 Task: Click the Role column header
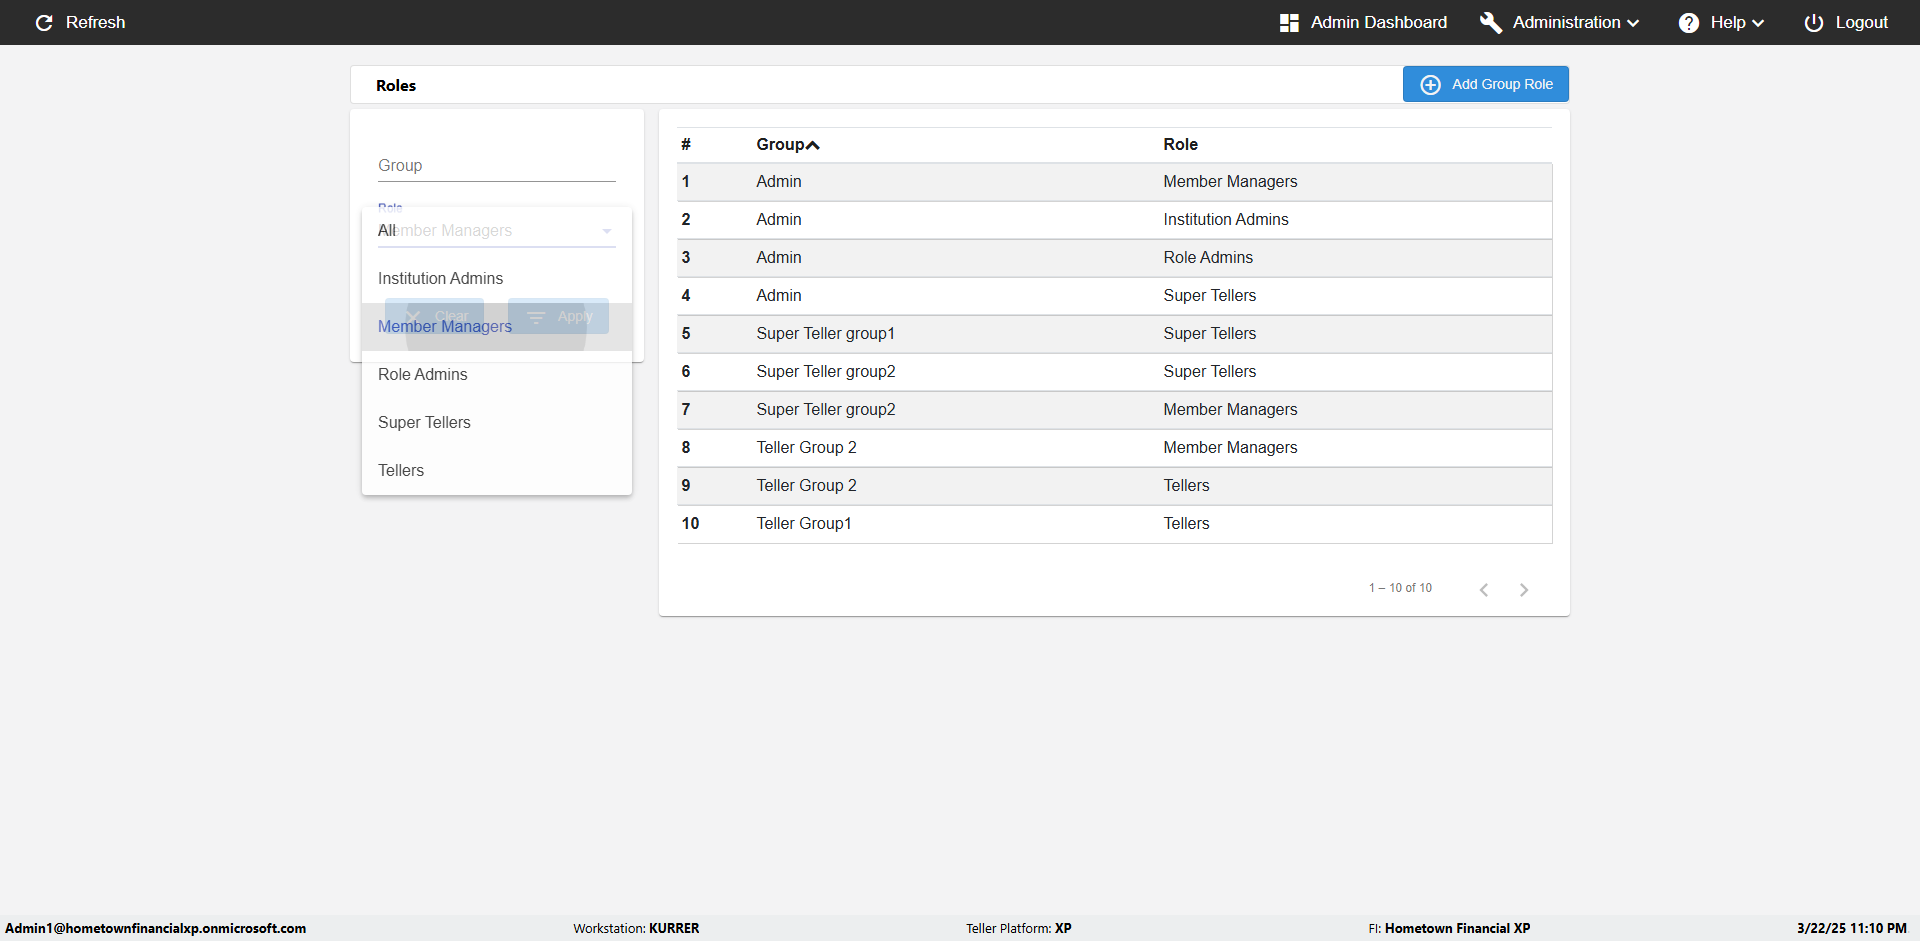click(x=1180, y=144)
